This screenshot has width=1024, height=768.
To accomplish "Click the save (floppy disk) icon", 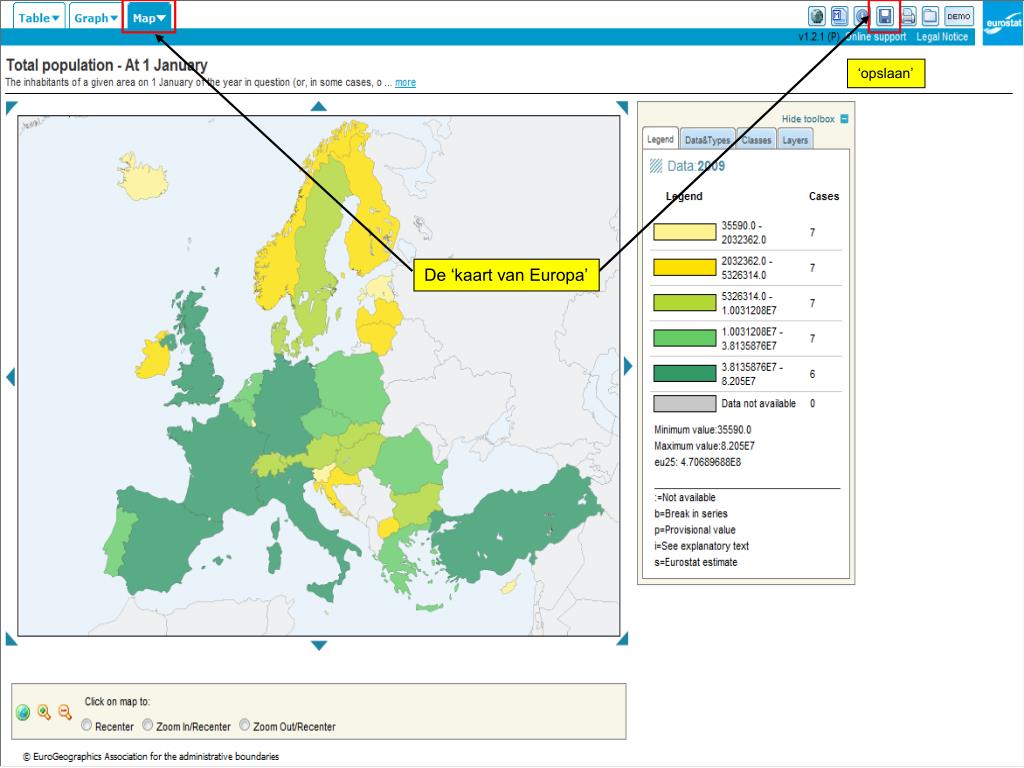I will (x=885, y=16).
